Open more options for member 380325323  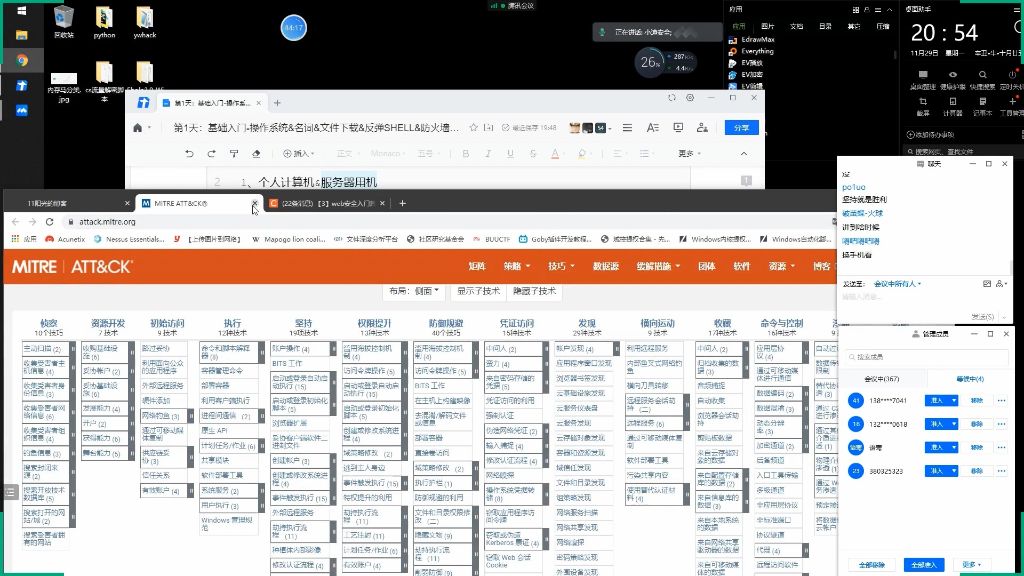tap(1001, 471)
